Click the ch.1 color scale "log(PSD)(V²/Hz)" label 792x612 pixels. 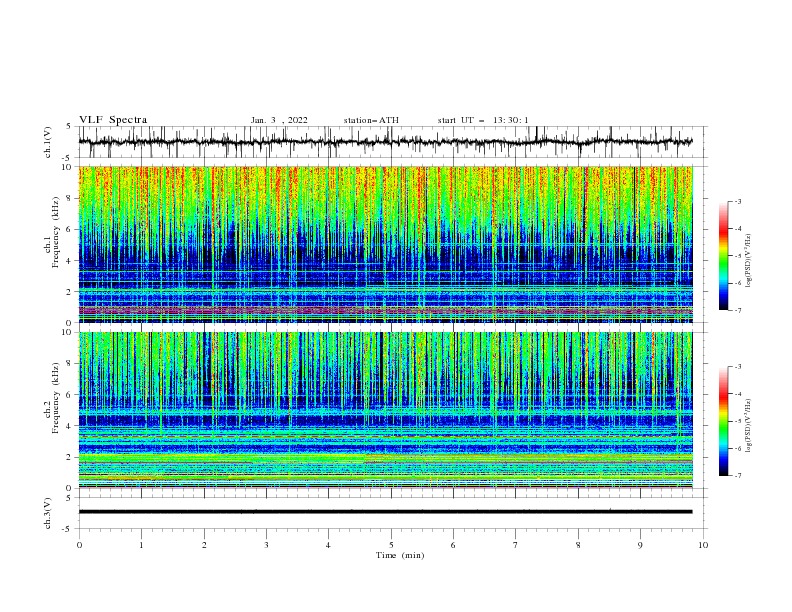coord(749,260)
